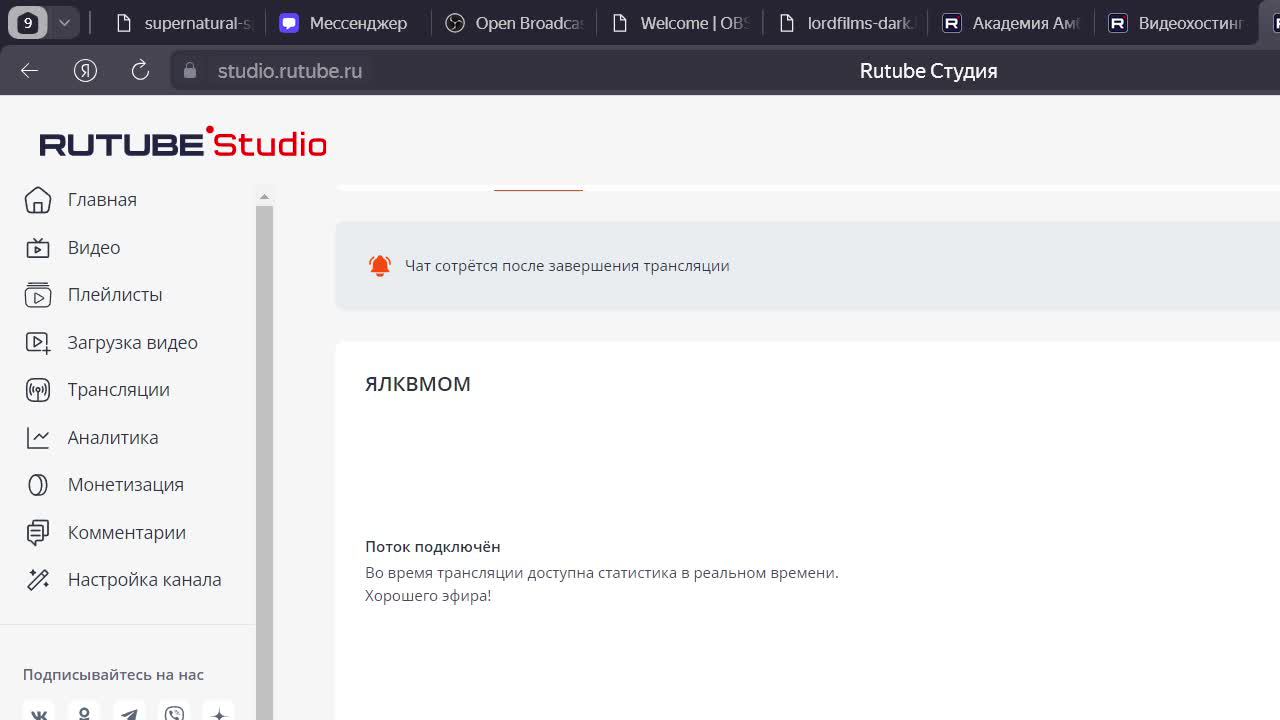Switch to the supernatural-s browser tab

183,22
